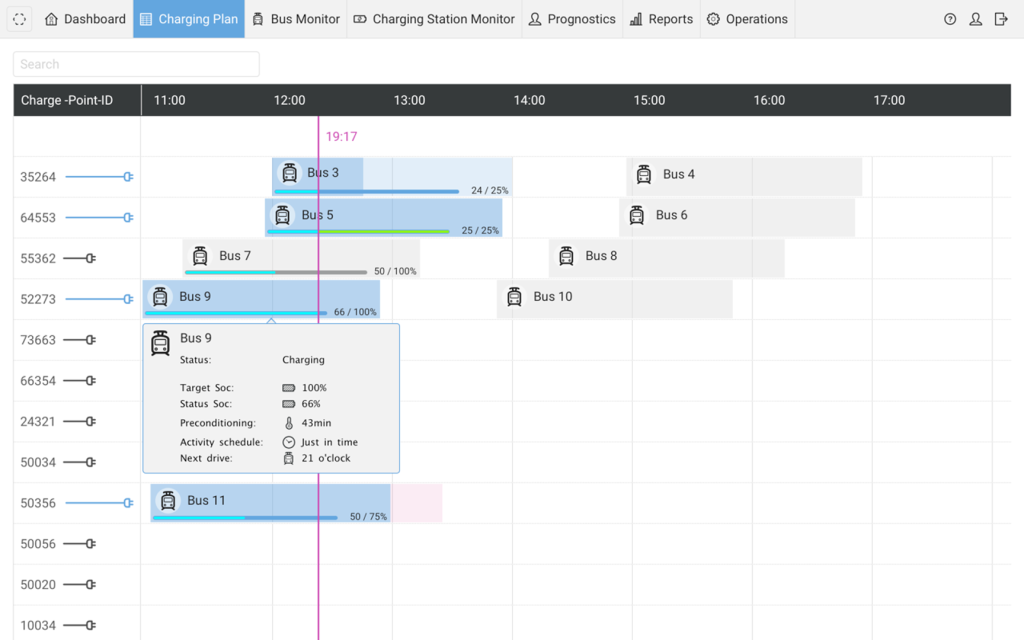This screenshot has height=640, width=1024.
Task: Click the logout icon
Action: [1001, 19]
